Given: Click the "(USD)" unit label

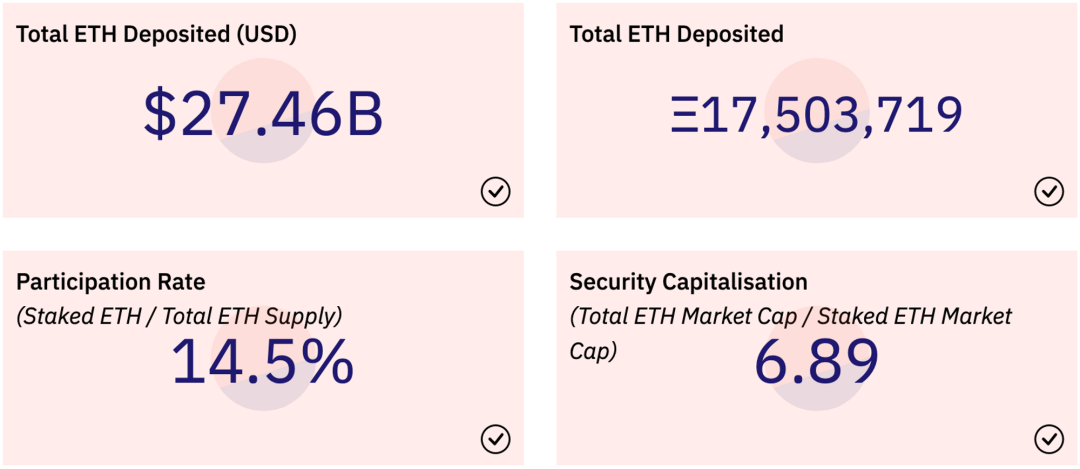Looking at the screenshot, I should coord(268,34).
